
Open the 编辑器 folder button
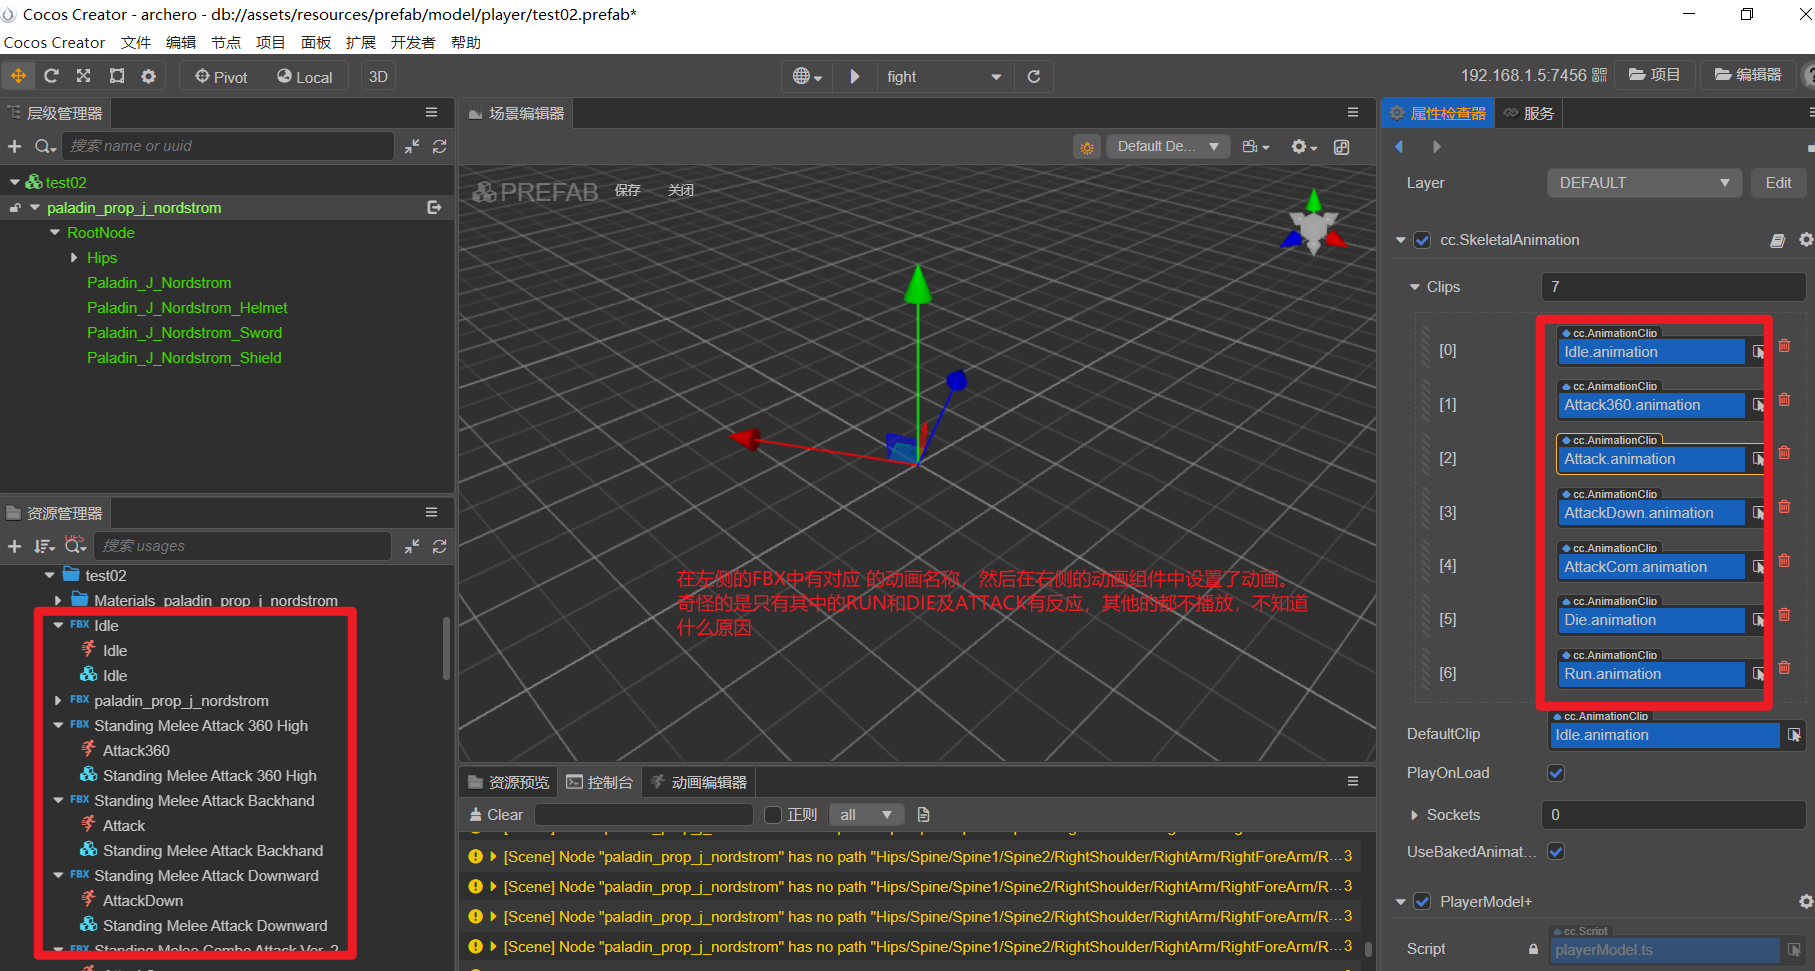pyautogui.click(x=1748, y=75)
